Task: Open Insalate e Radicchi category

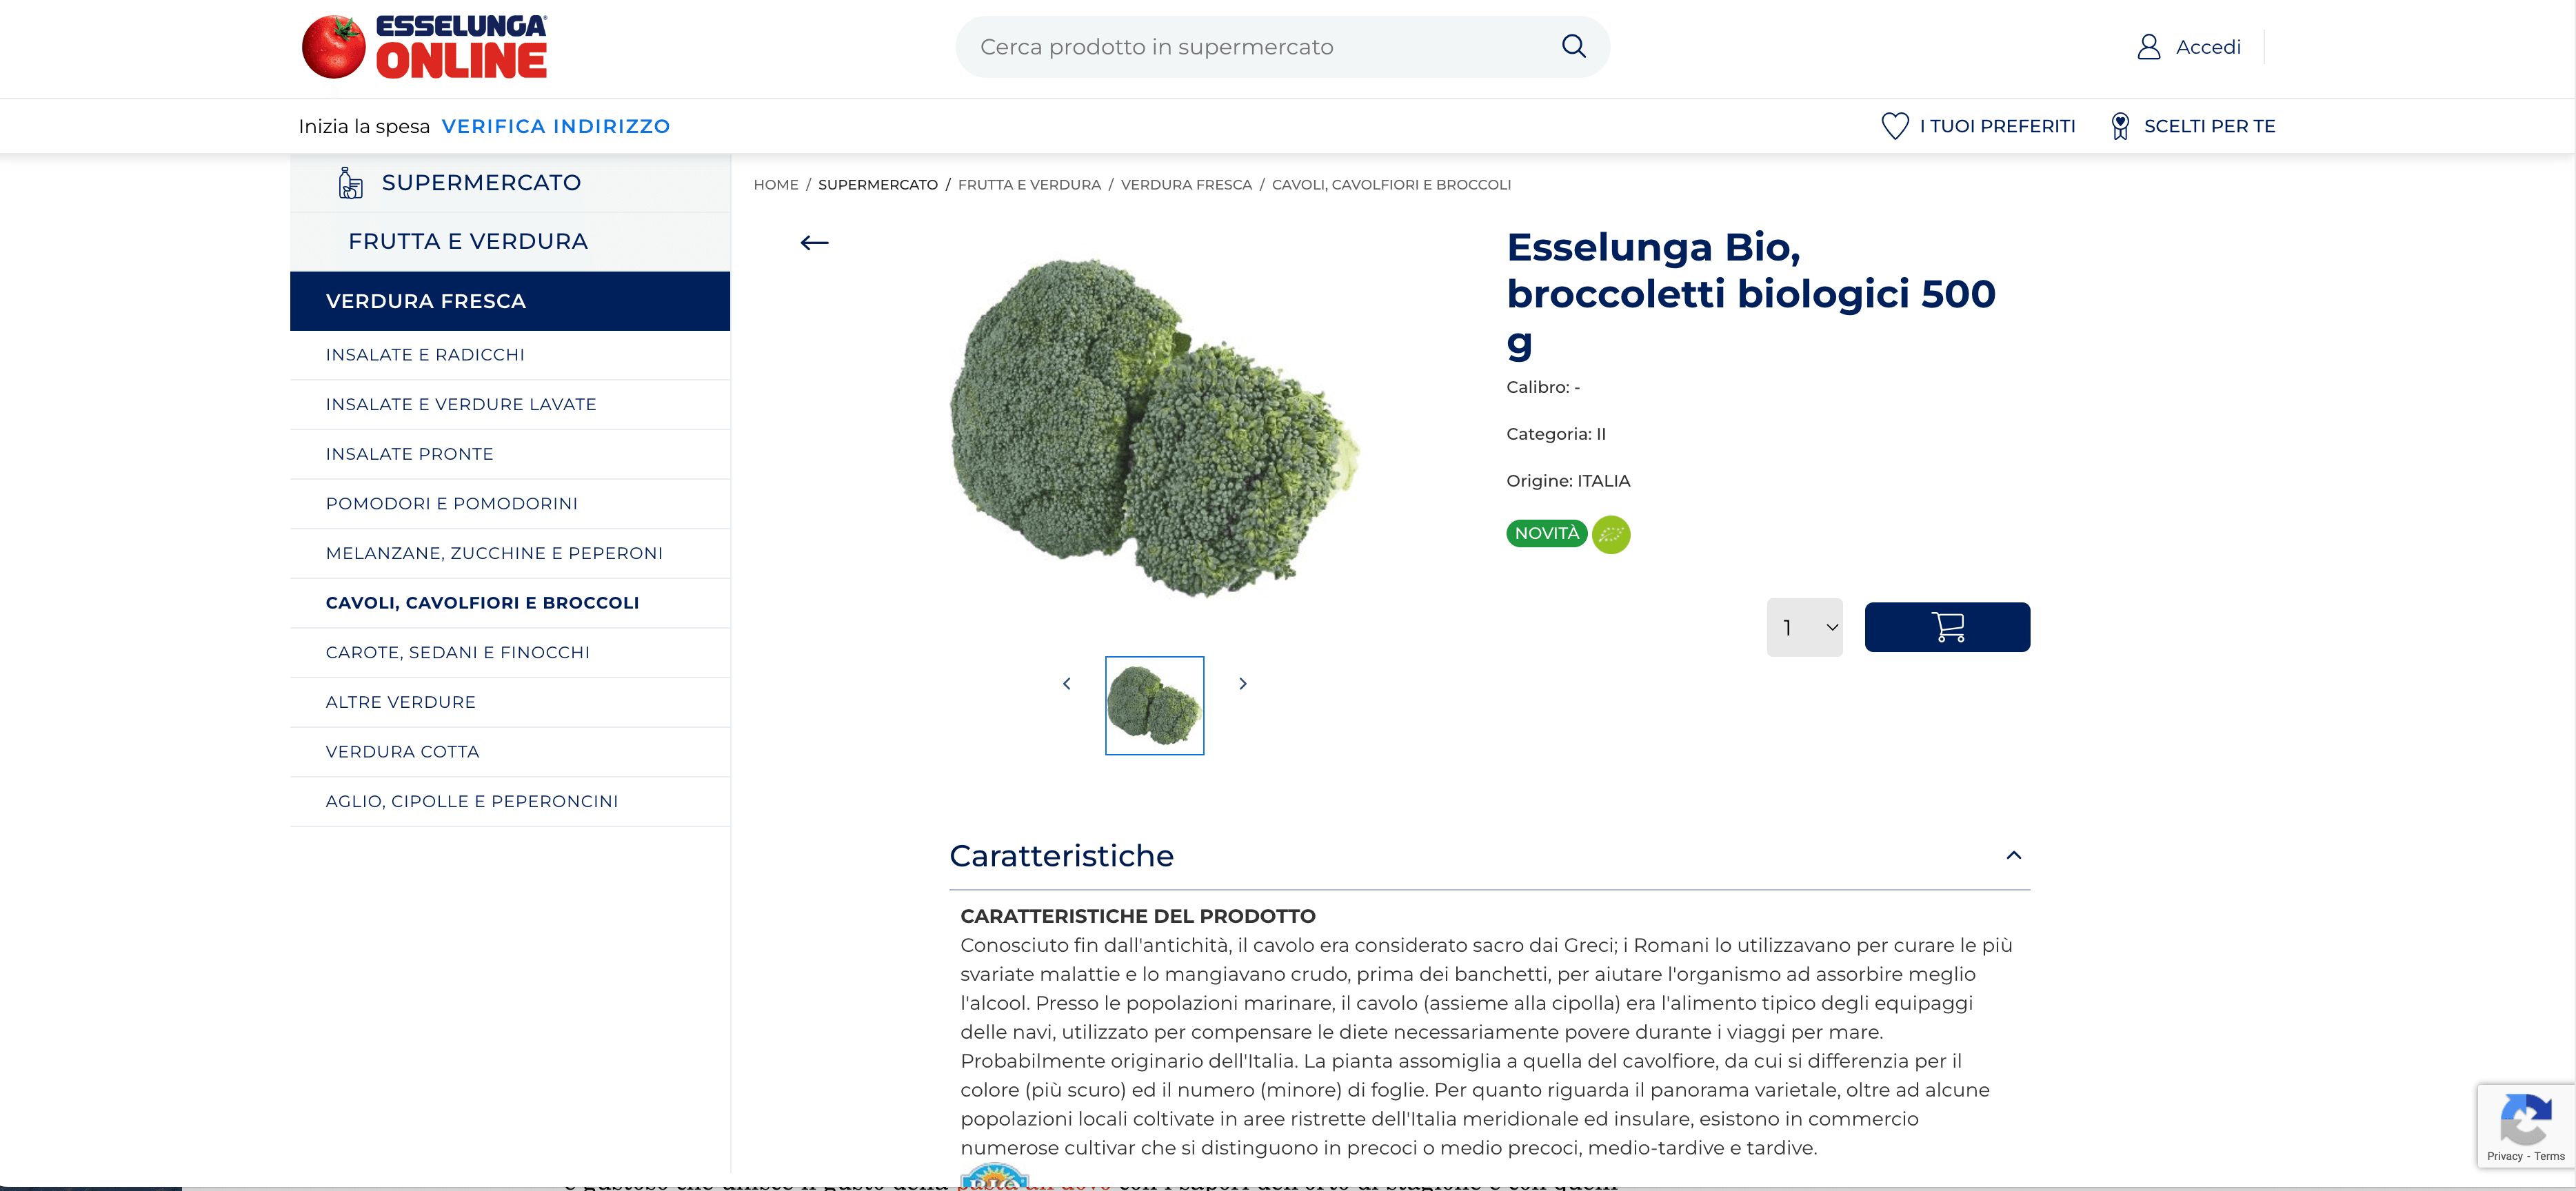Action: click(425, 355)
